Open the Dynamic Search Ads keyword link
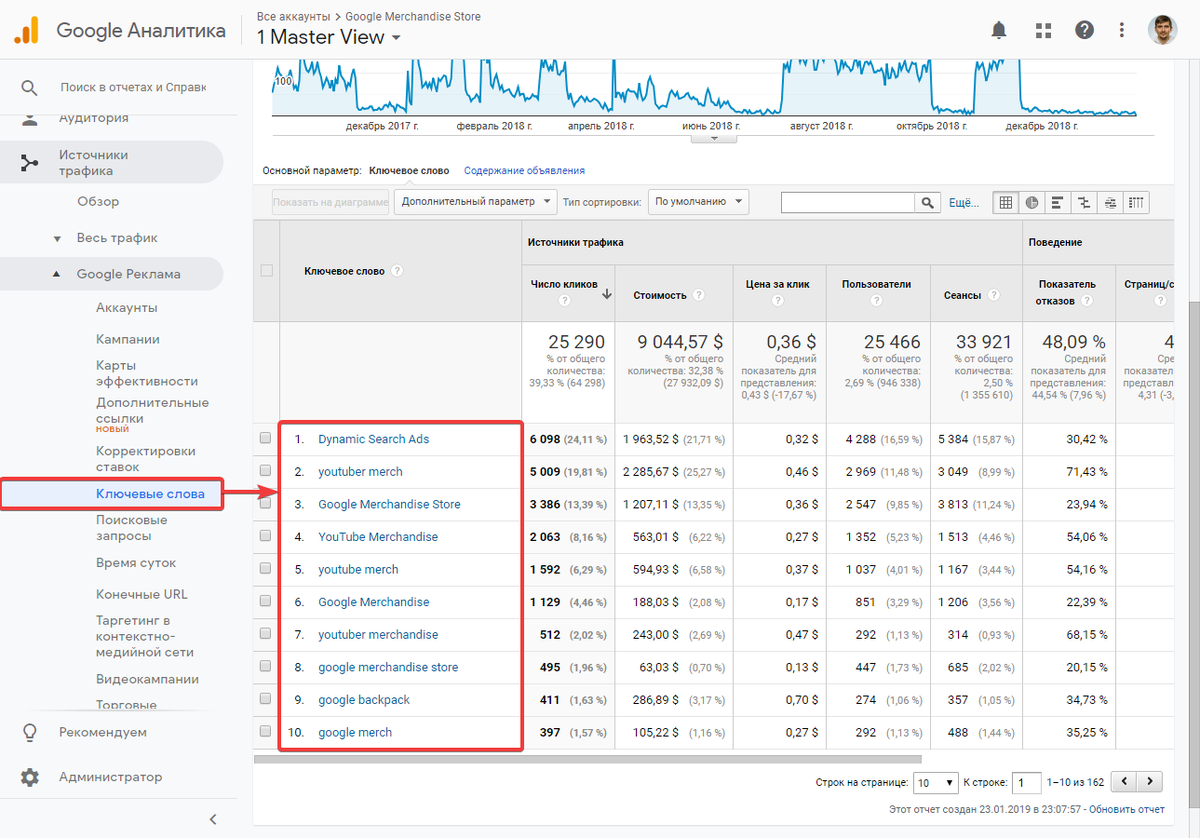 click(374, 439)
